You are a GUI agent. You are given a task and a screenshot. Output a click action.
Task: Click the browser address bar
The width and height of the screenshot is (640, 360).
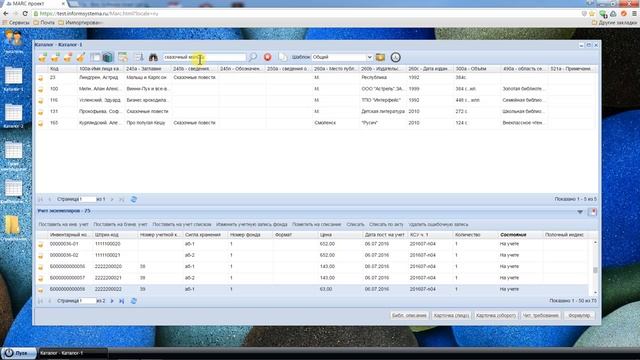coord(306,13)
